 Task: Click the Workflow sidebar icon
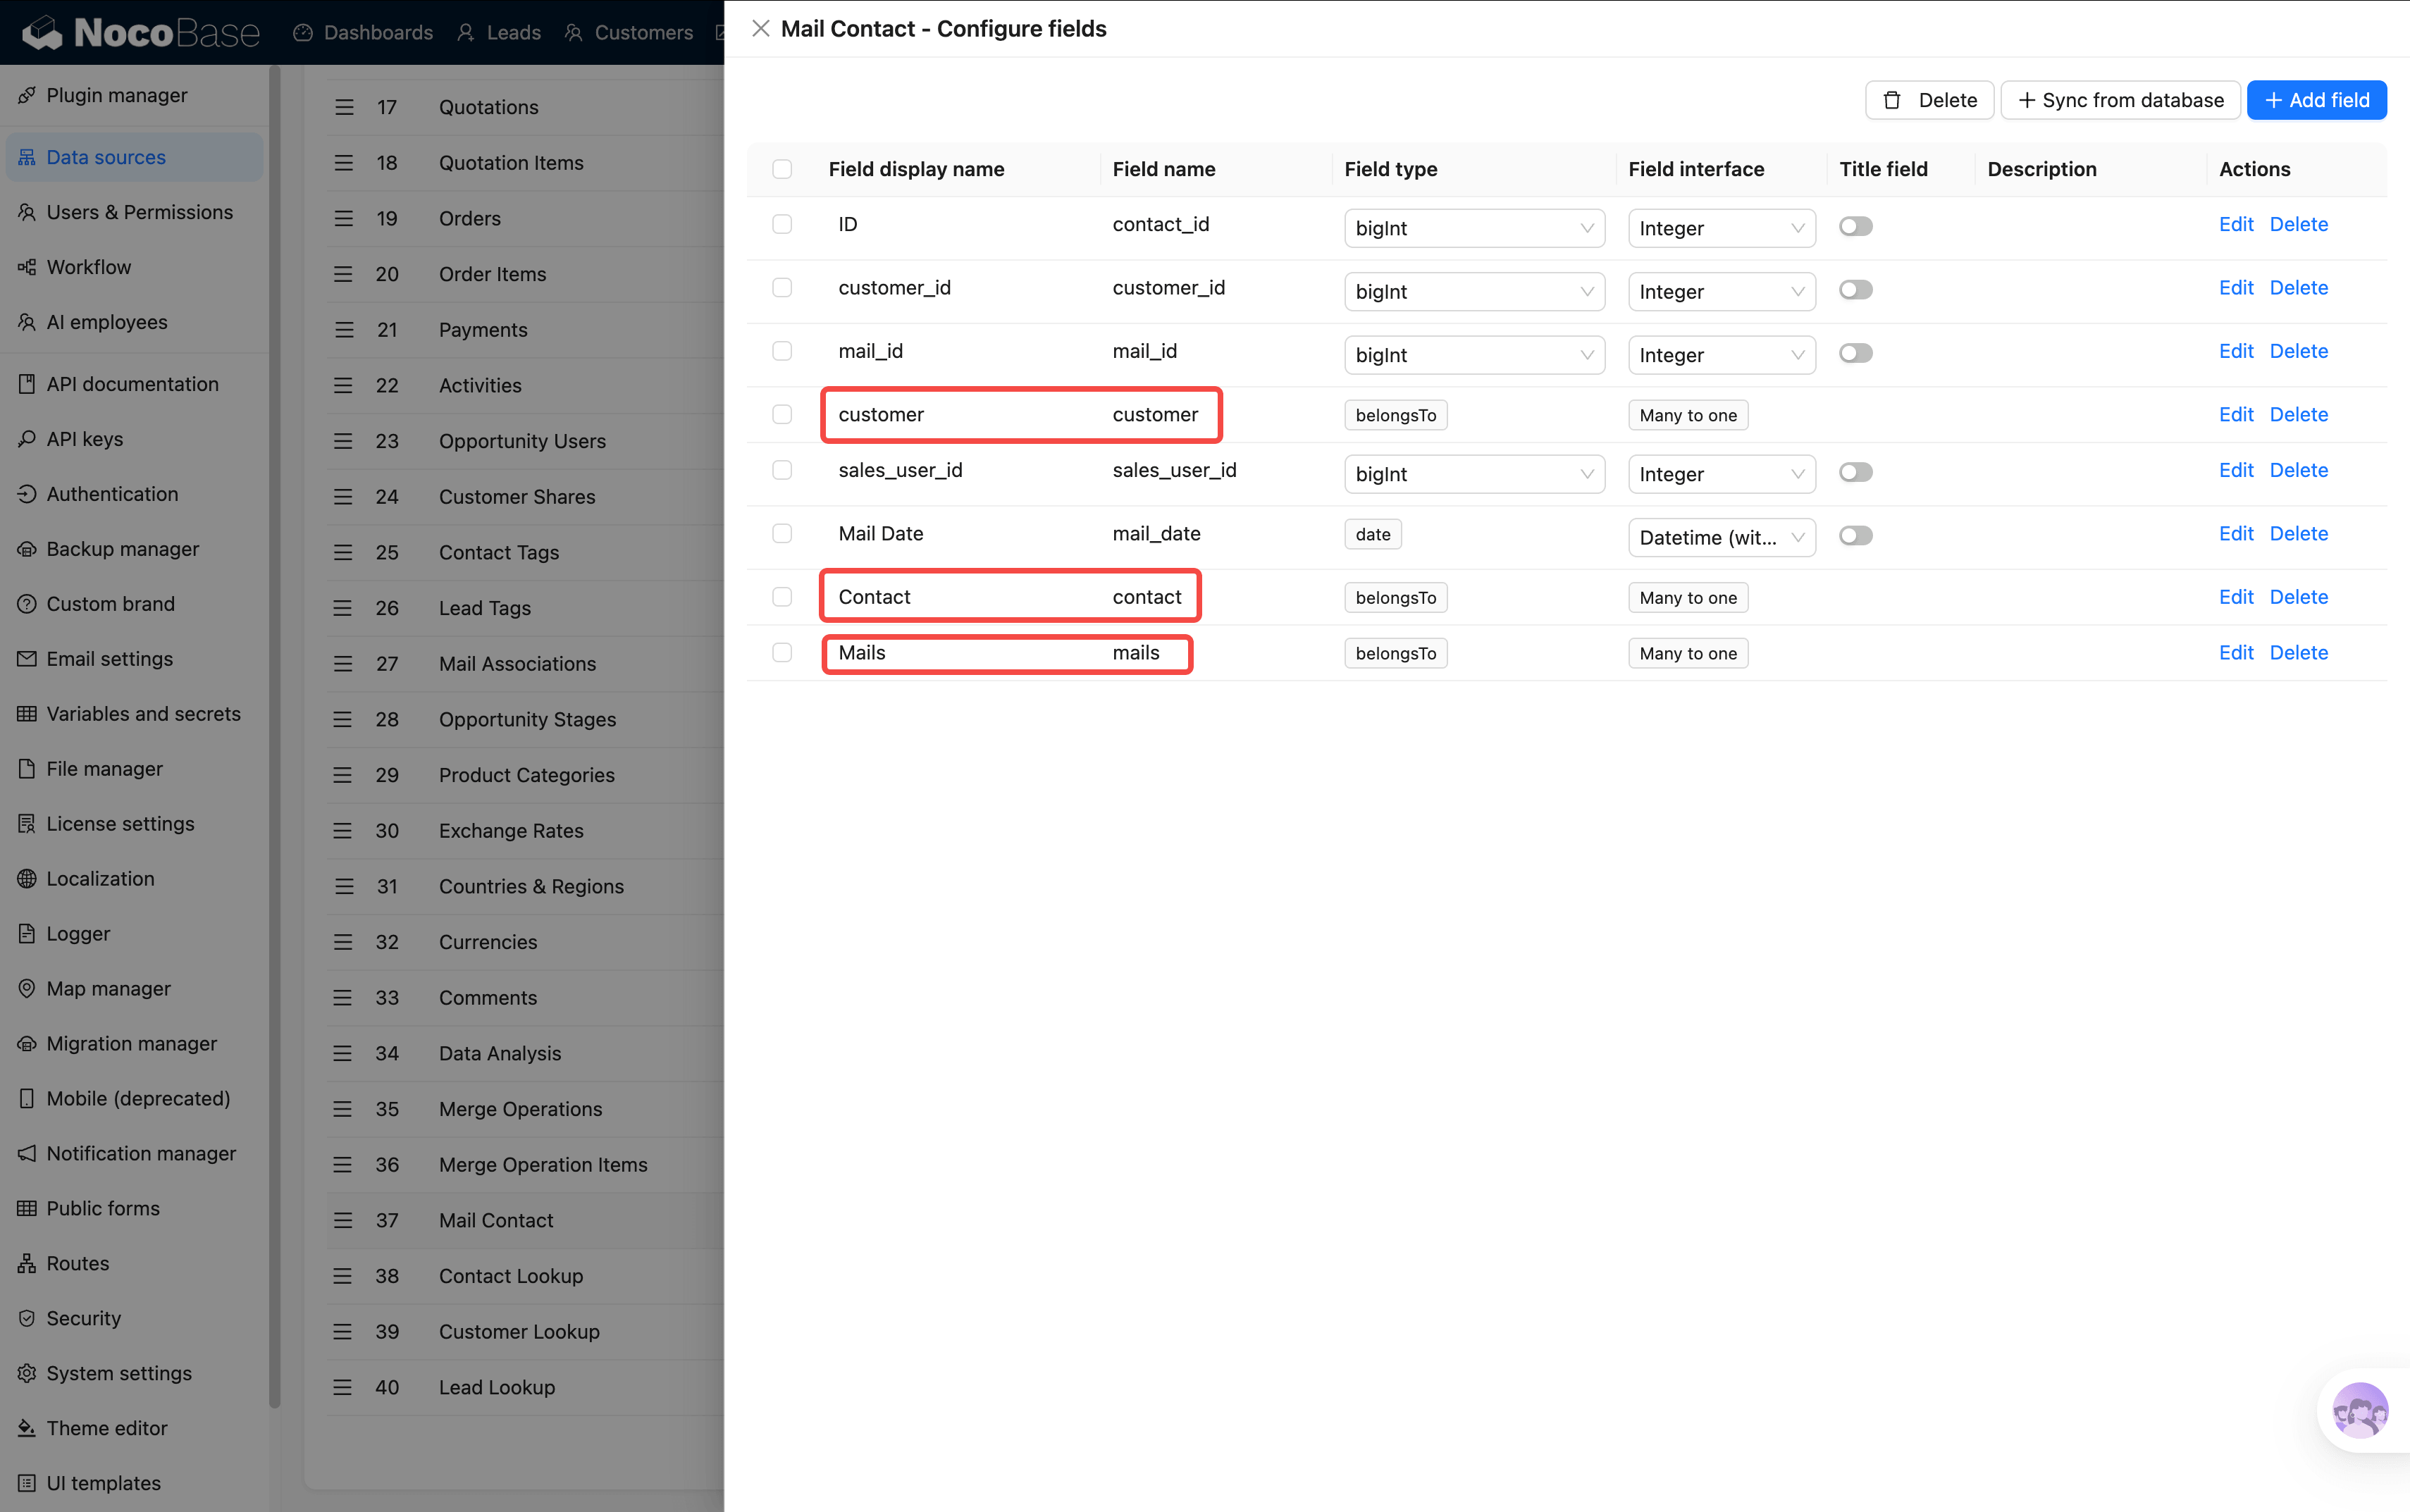pyautogui.click(x=27, y=267)
